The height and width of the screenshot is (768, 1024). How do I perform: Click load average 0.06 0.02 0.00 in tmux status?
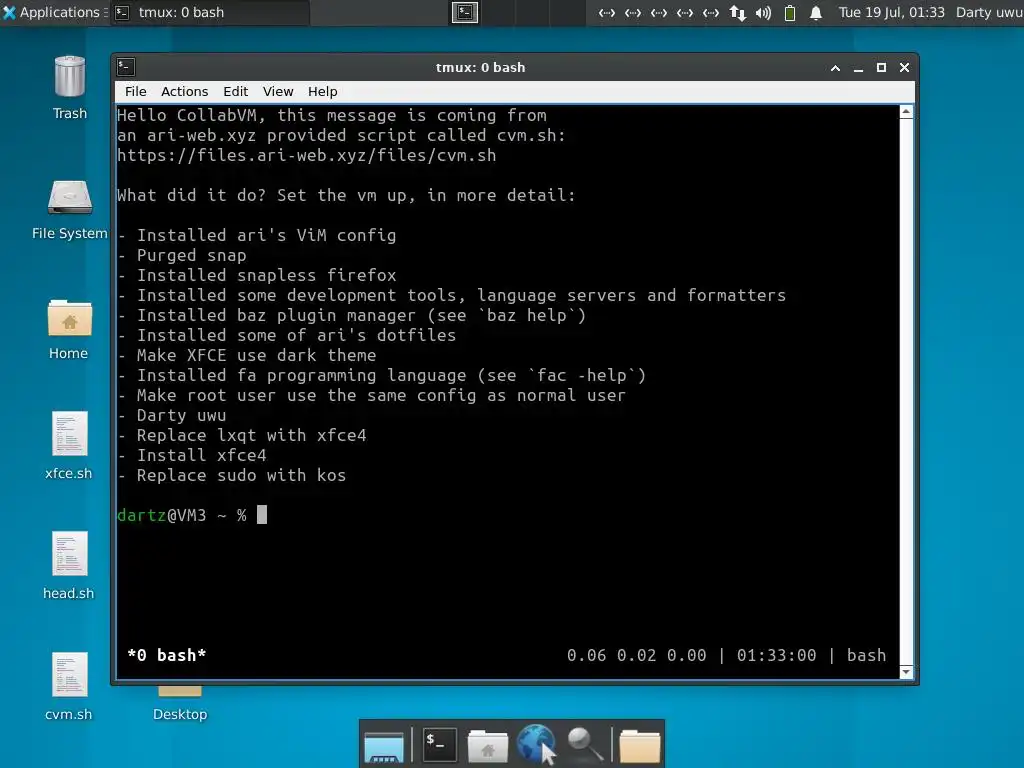(636, 655)
